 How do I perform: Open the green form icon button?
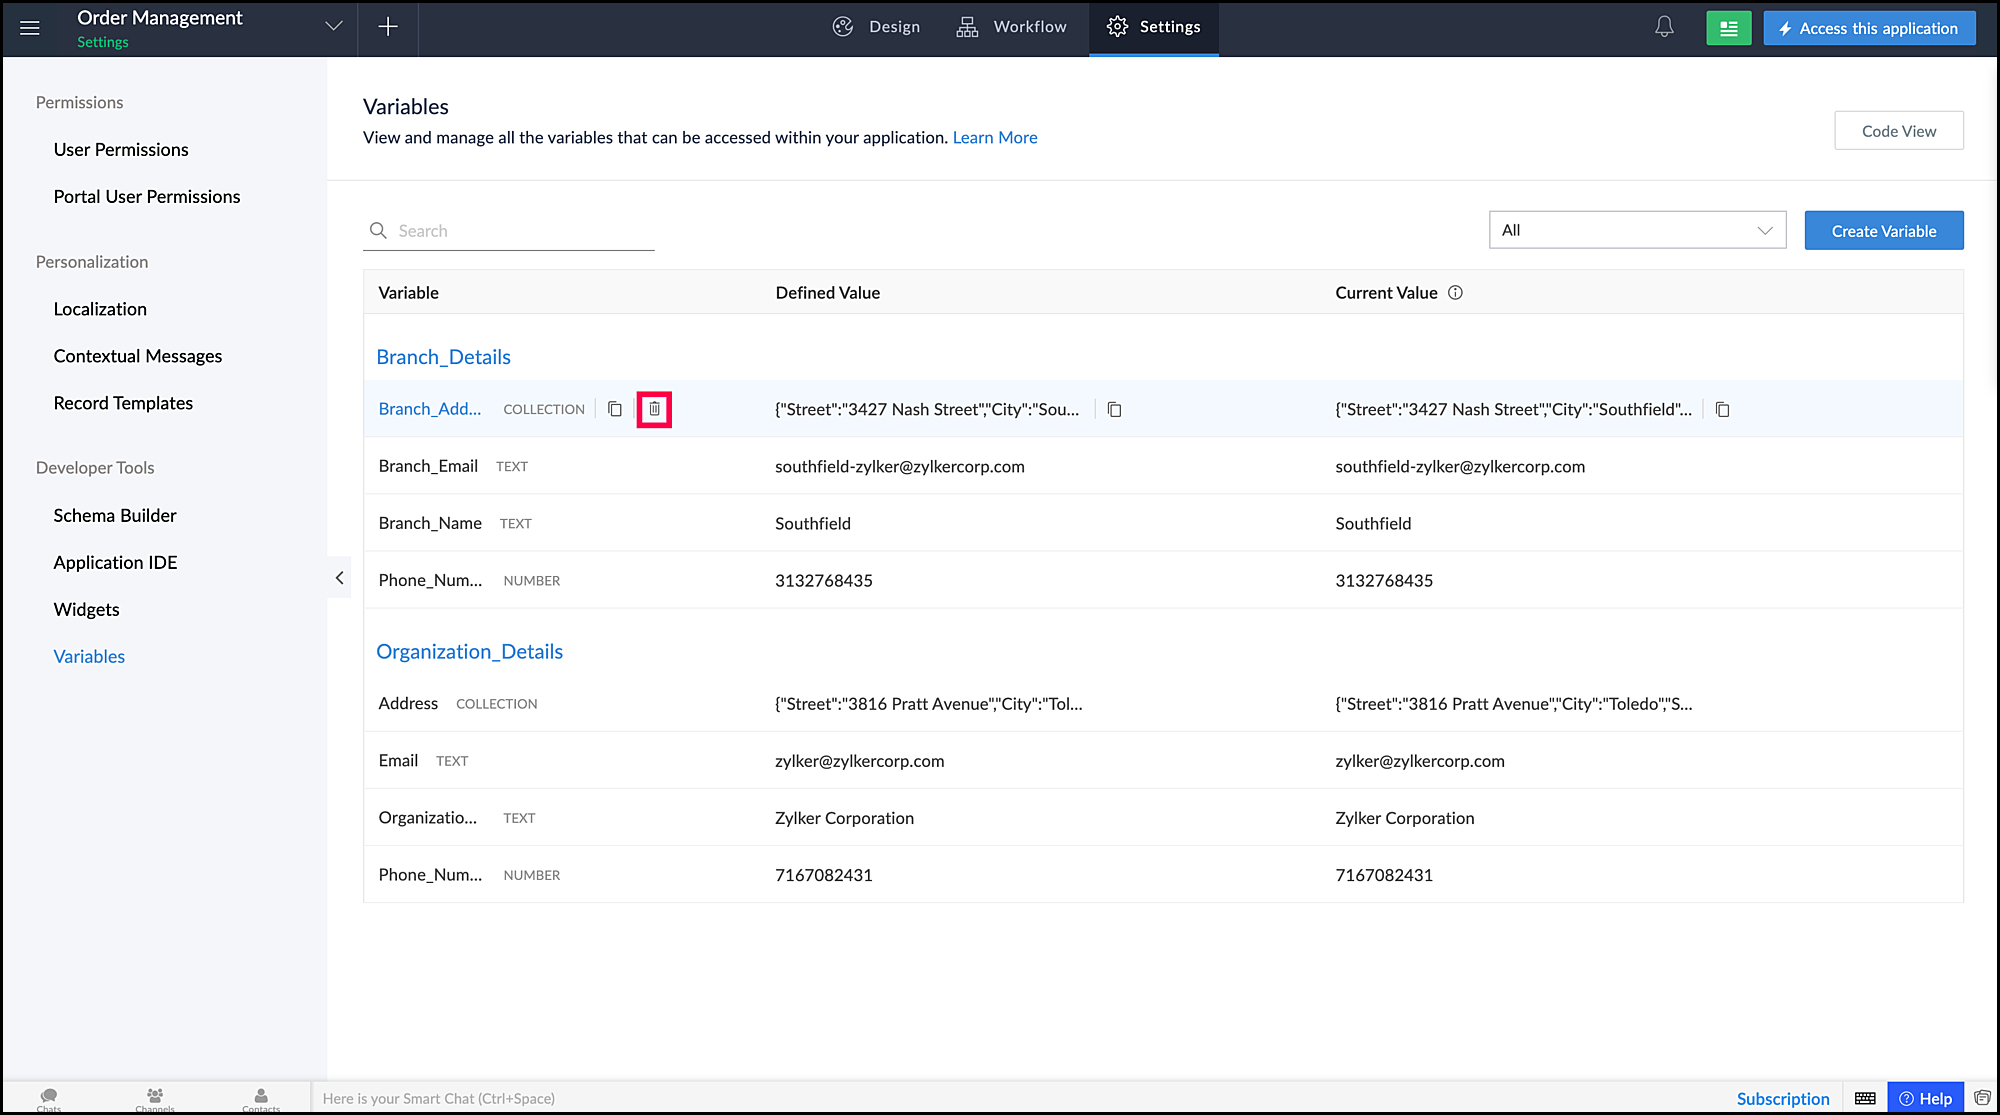tap(1728, 28)
